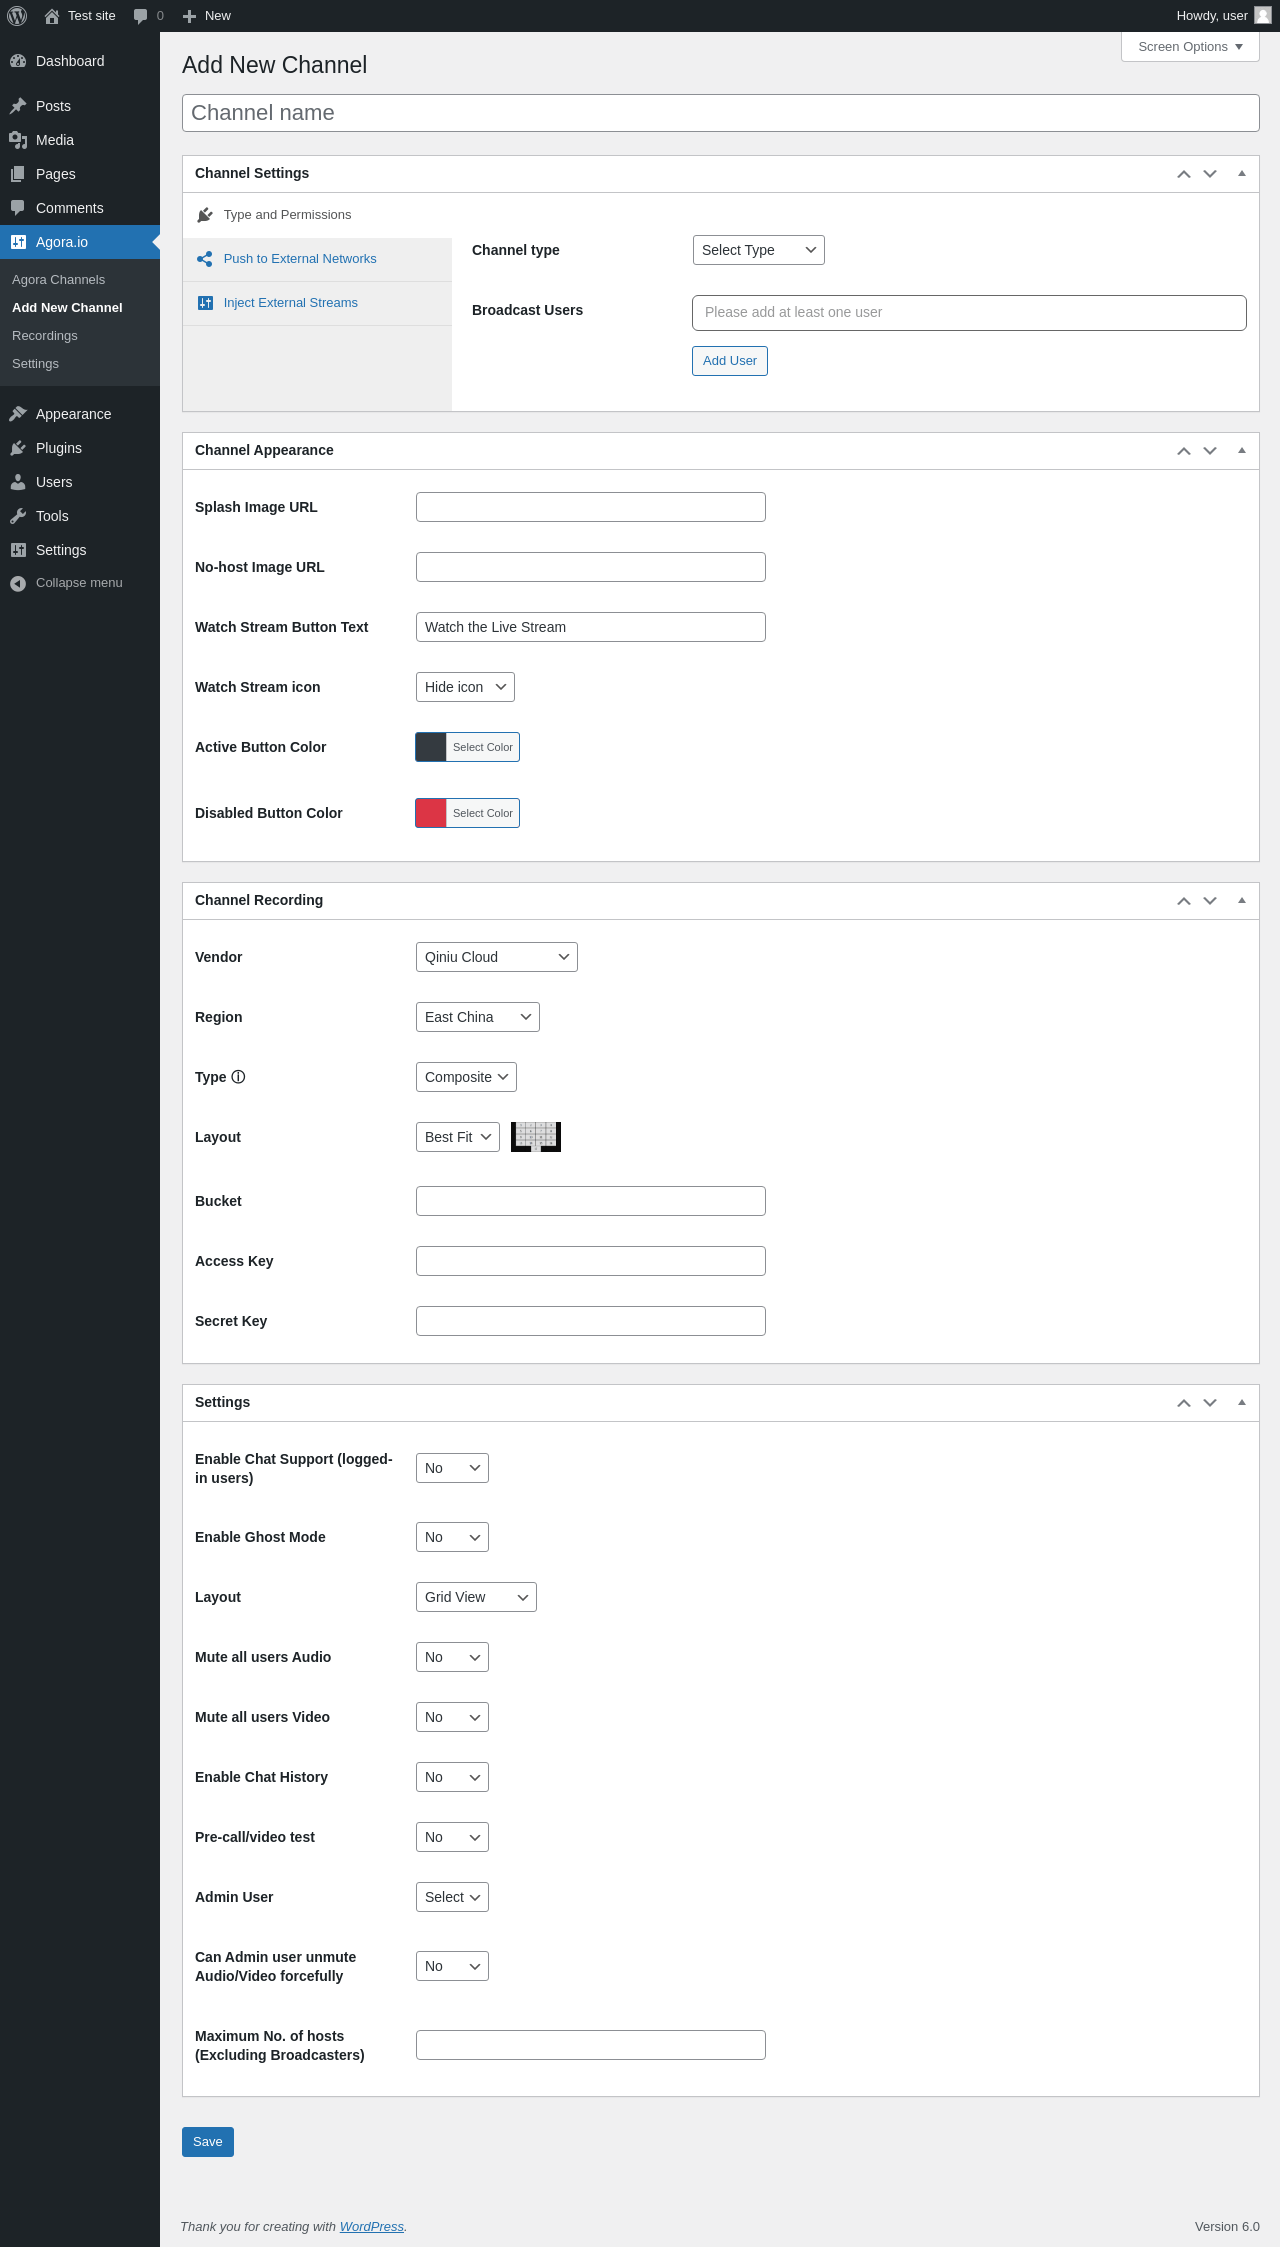This screenshot has height=2247, width=1280.
Task: Click the user avatar icon at top right
Action: pos(1263,16)
